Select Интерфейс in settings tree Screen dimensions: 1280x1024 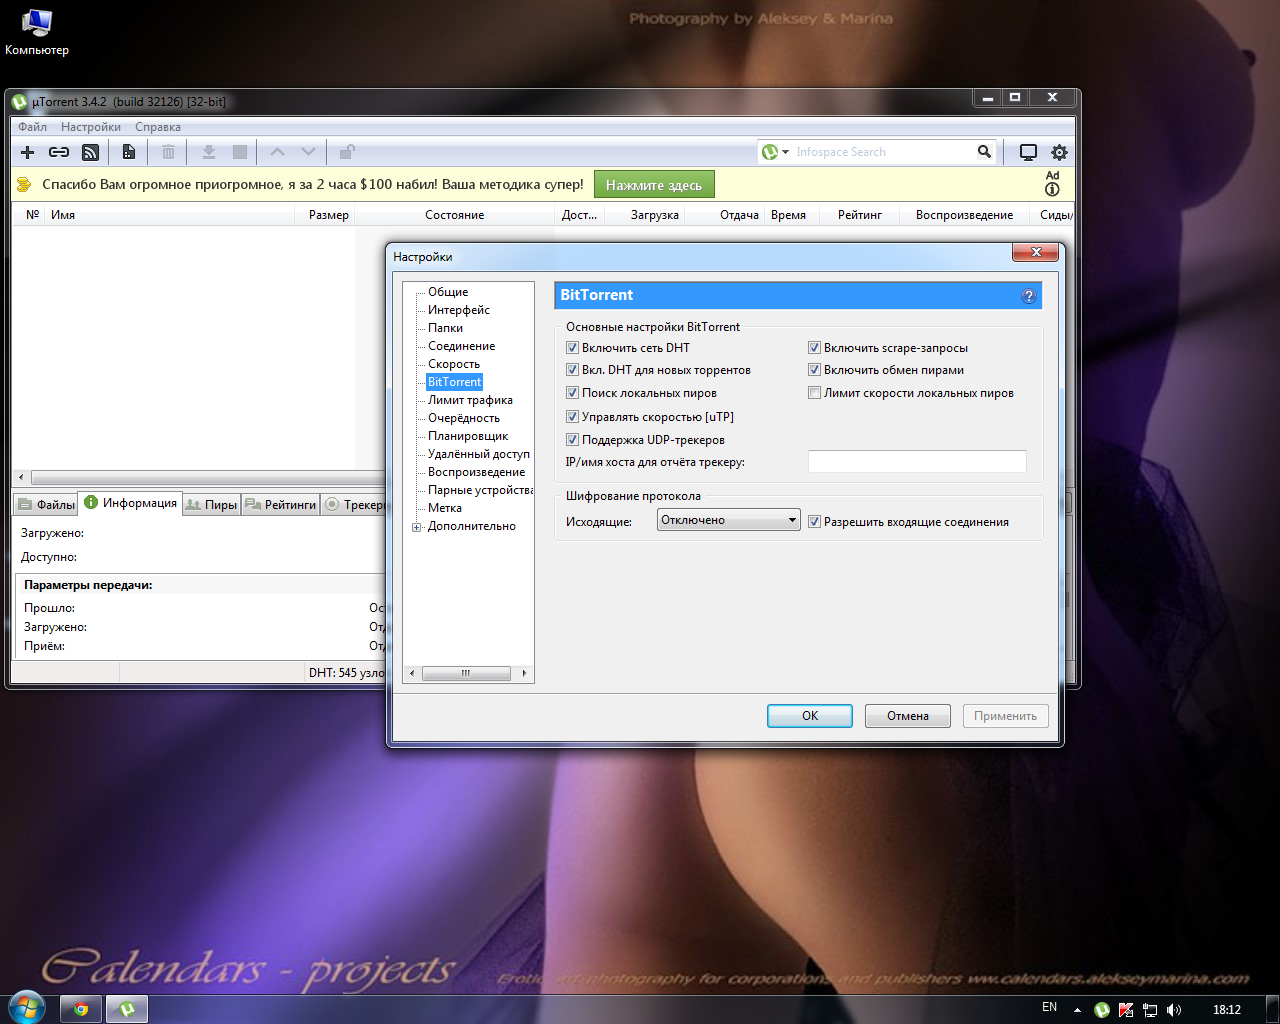pos(459,310)
